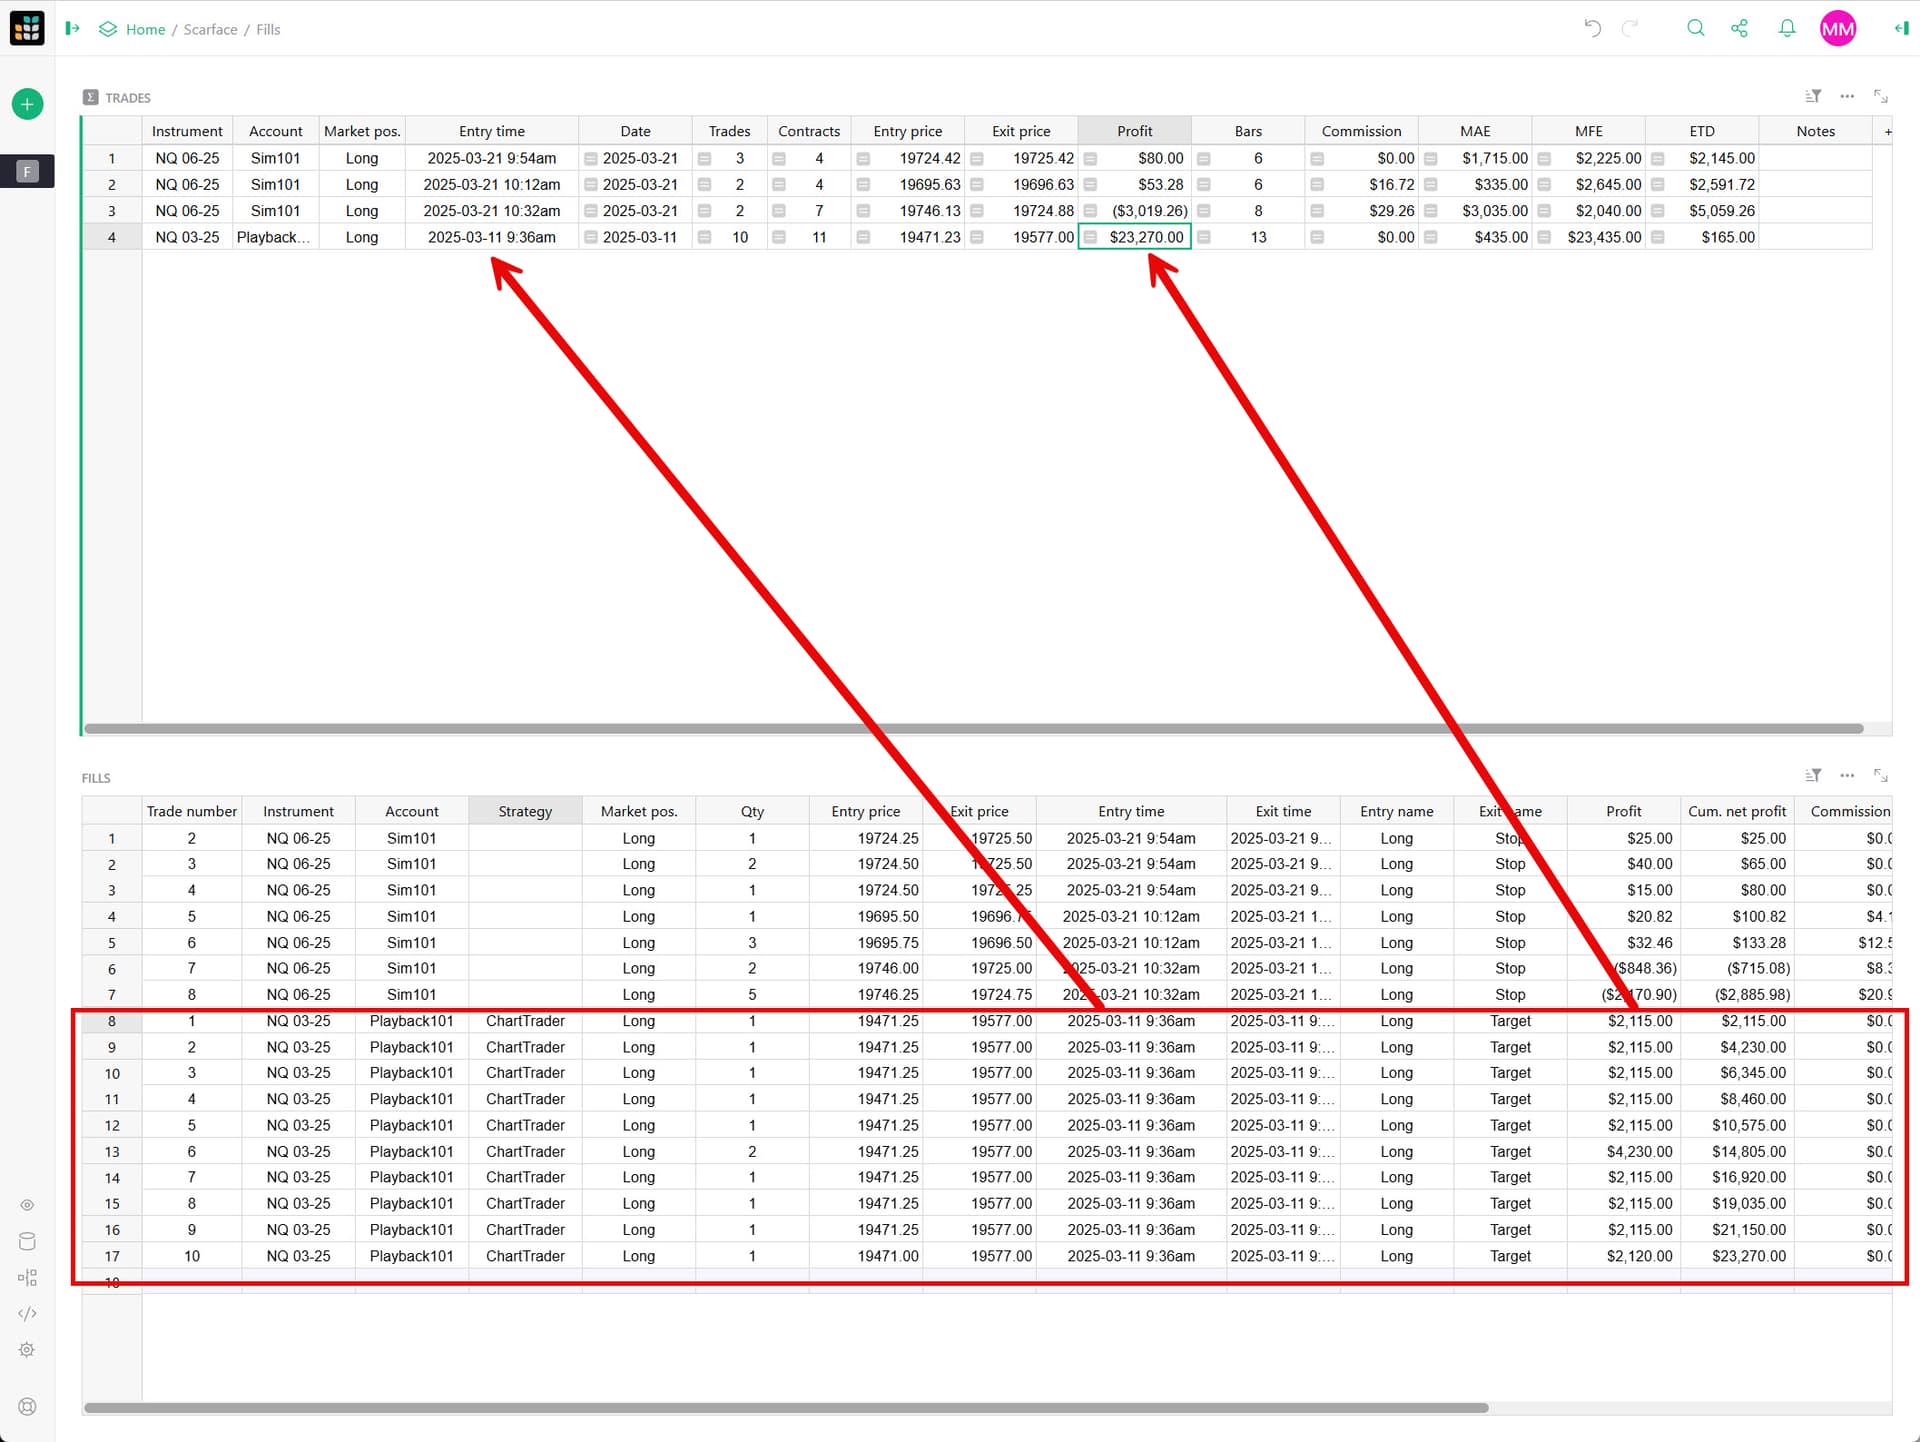The height and width of the screenshot is (1442, 1920).
Task: Click the $23,435.00 MFE cell
Action: (1588, 237)
